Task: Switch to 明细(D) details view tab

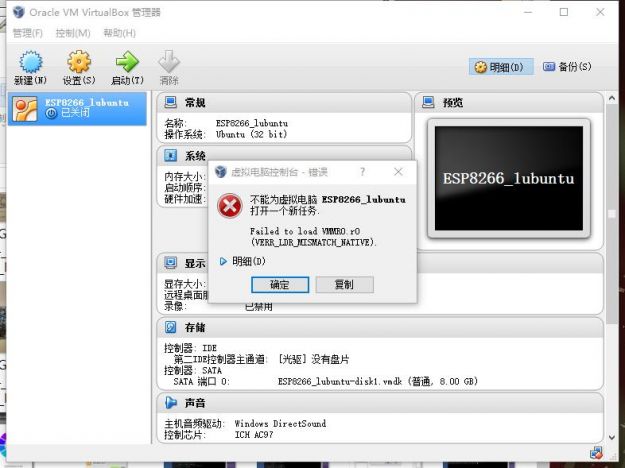Action: click(501, 67)
